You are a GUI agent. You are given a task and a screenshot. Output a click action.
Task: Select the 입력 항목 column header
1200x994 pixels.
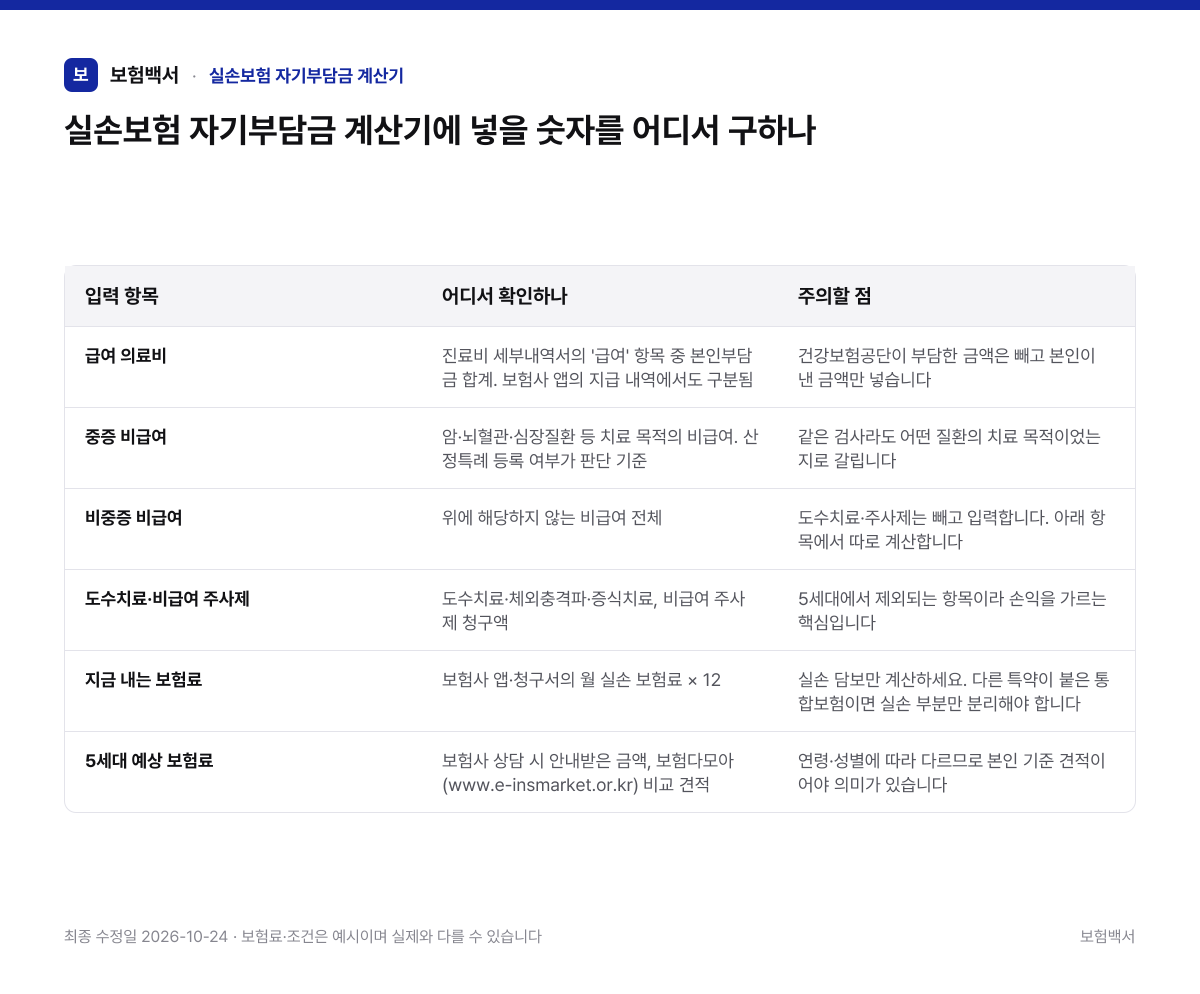pos(122,296)
